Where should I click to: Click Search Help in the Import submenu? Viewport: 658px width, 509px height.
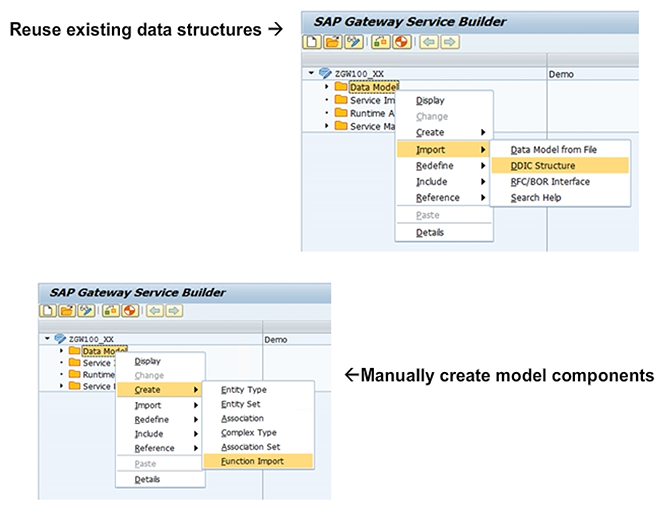(535, 197)
